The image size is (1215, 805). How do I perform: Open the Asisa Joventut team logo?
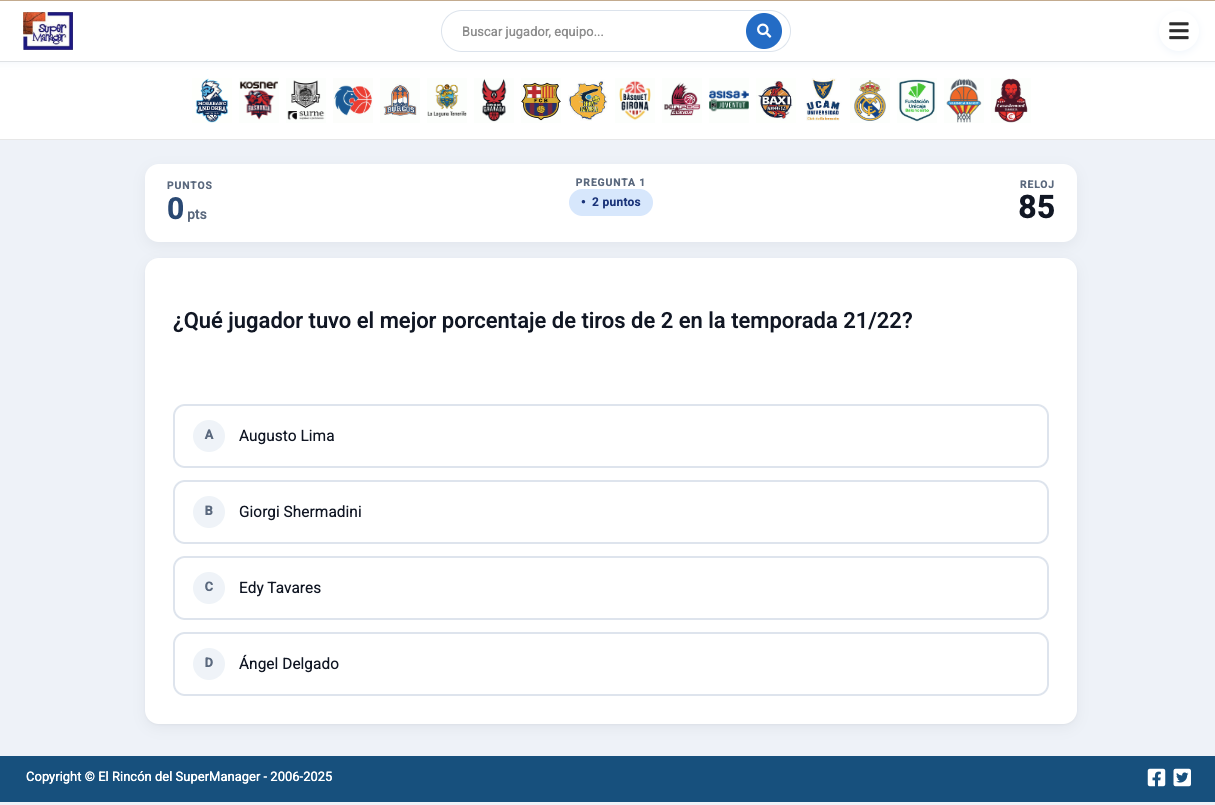729,101
